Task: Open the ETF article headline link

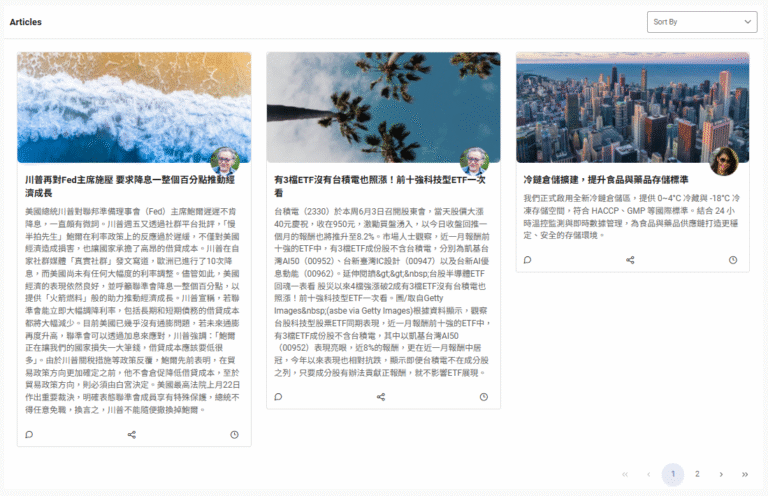Action: [380, 186]
